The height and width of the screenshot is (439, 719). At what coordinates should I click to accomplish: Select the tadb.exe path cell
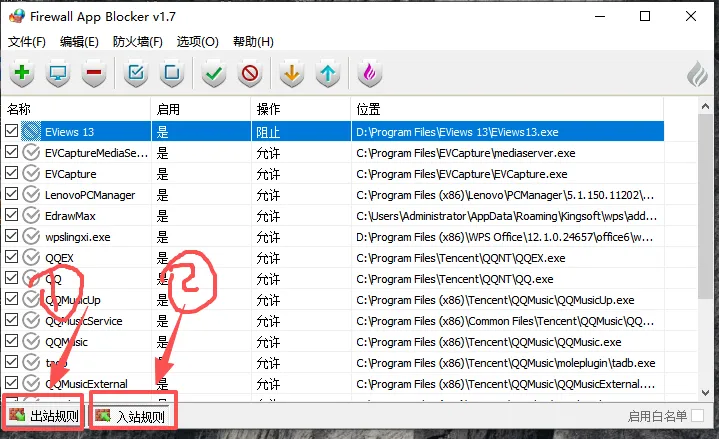pyautogui.click(x=506, y=363)
